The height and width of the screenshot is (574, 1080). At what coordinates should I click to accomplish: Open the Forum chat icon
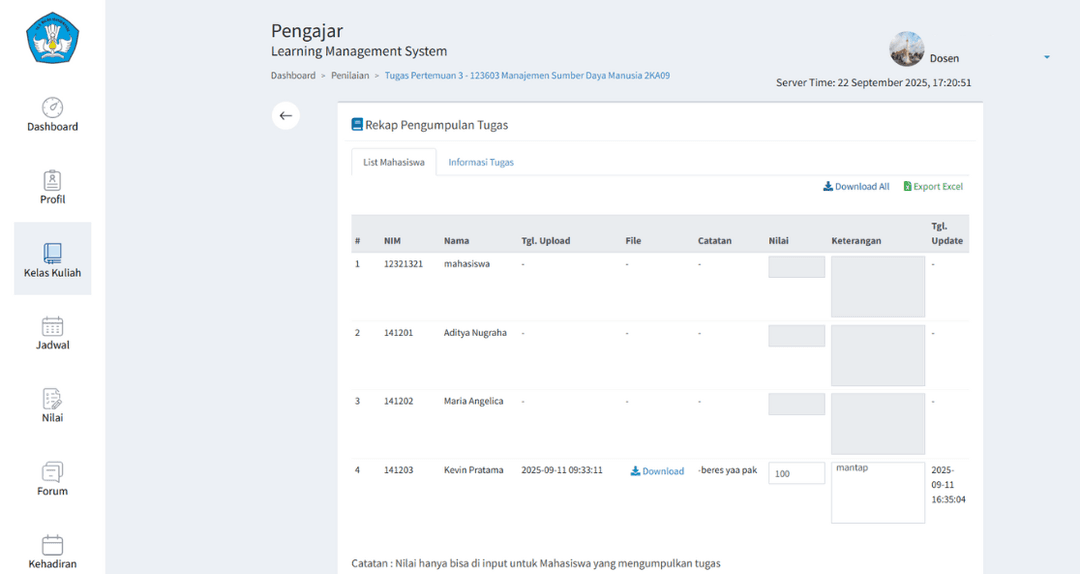[x=52, y=472]
